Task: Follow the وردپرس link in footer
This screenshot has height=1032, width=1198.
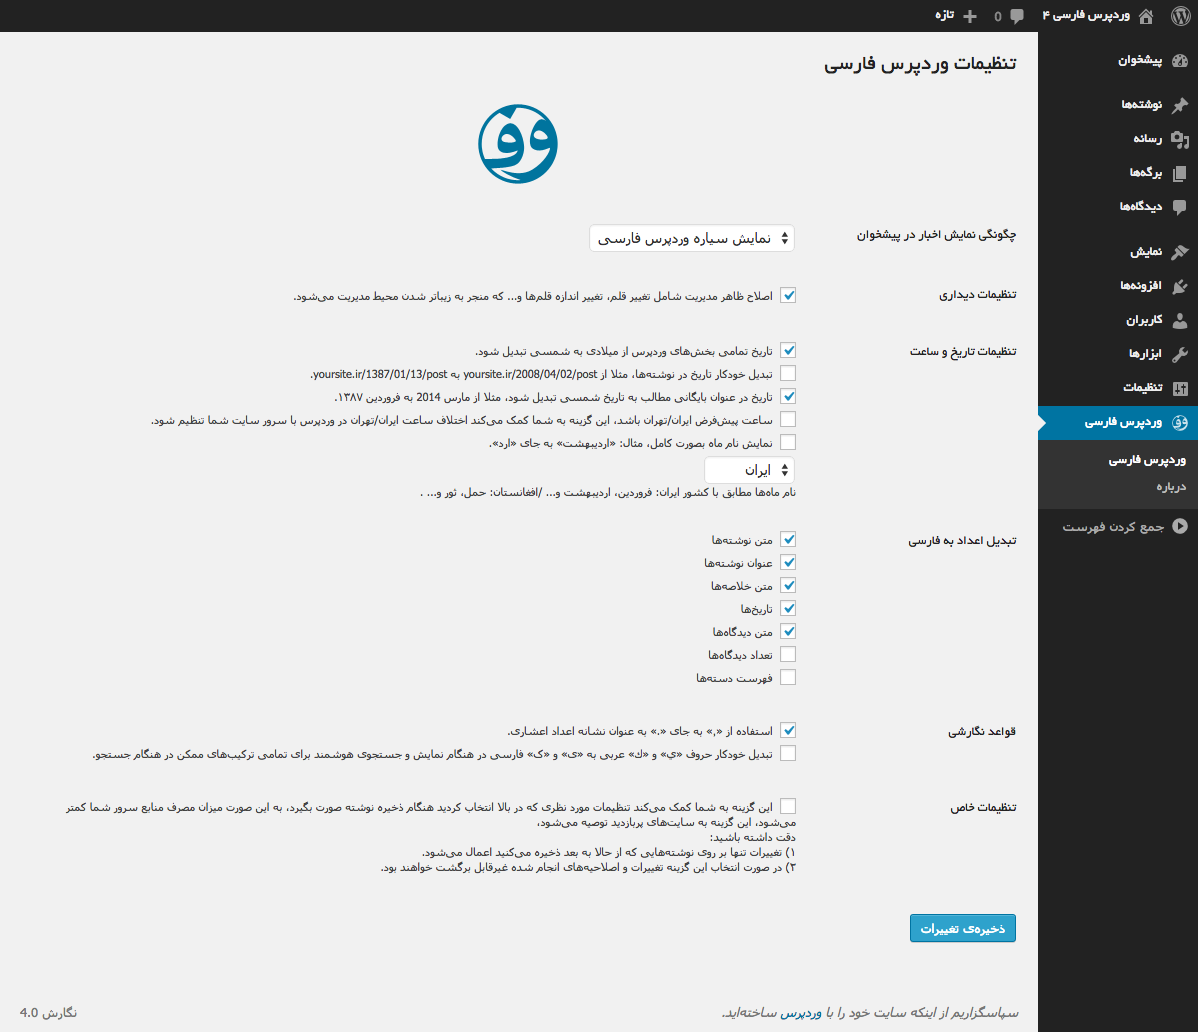Action: tap(801, 1013)
